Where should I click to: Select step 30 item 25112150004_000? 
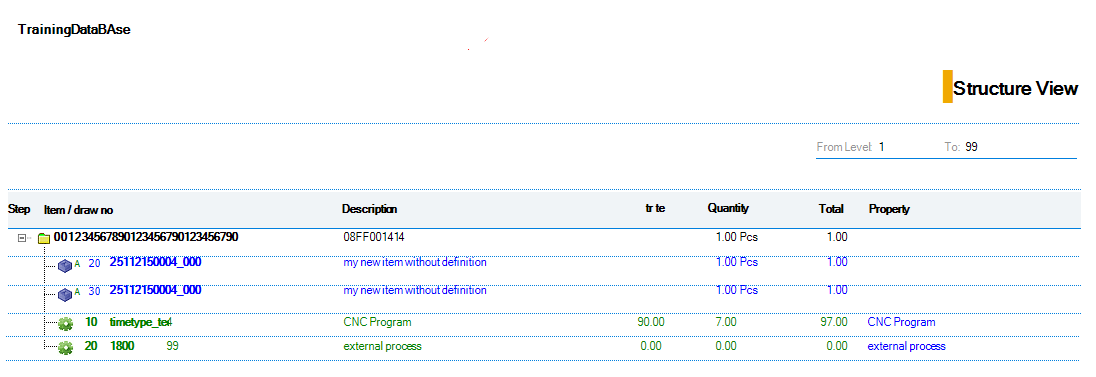click(155, 290)
